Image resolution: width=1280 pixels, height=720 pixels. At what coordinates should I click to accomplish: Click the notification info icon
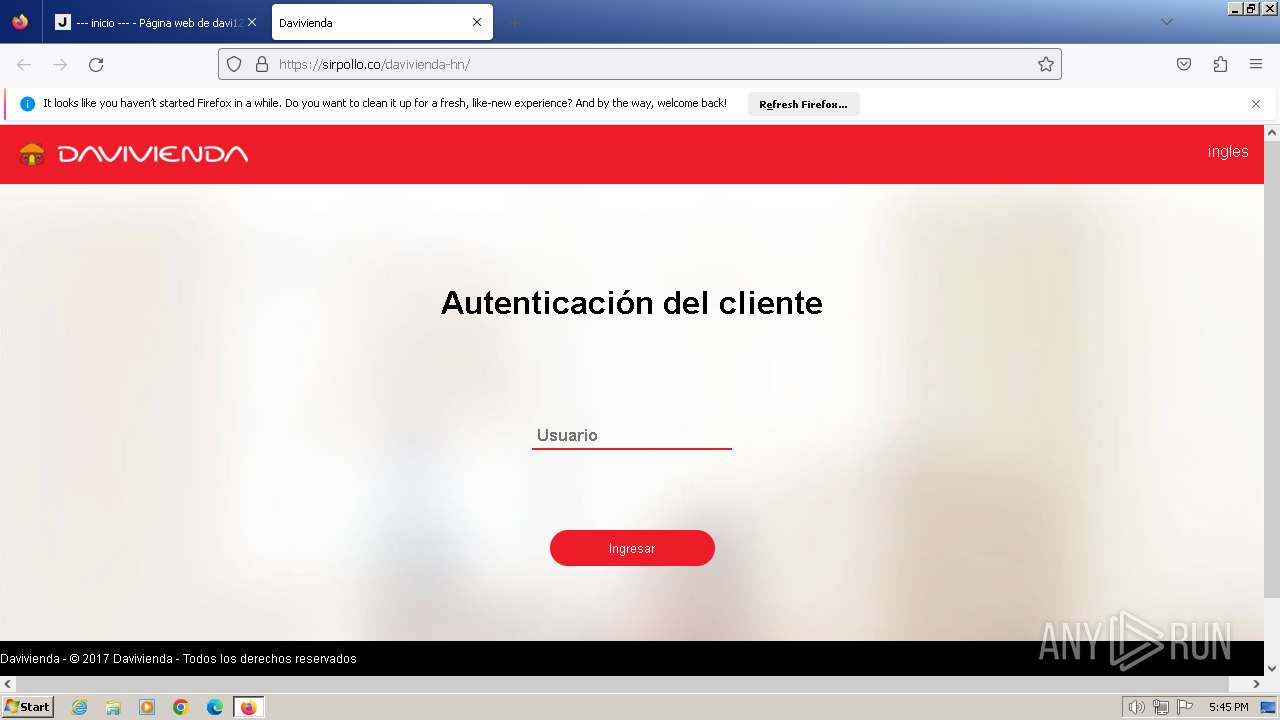(x=27, y=104)
